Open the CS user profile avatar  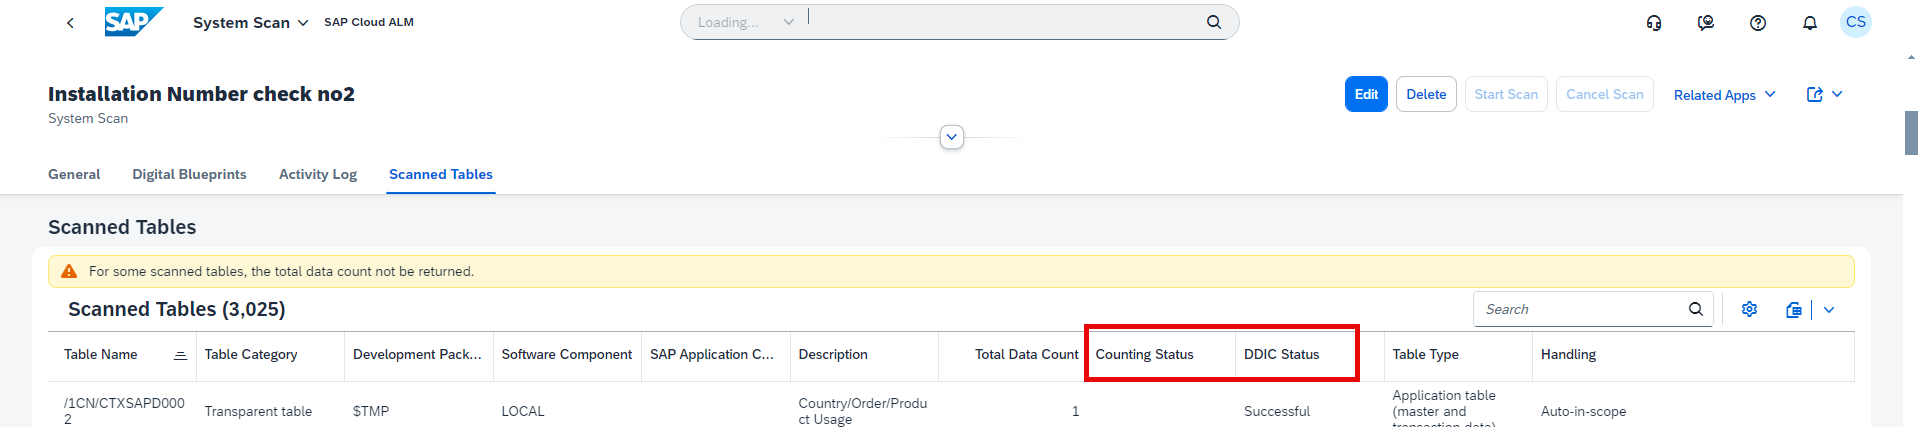[1856, 22]
